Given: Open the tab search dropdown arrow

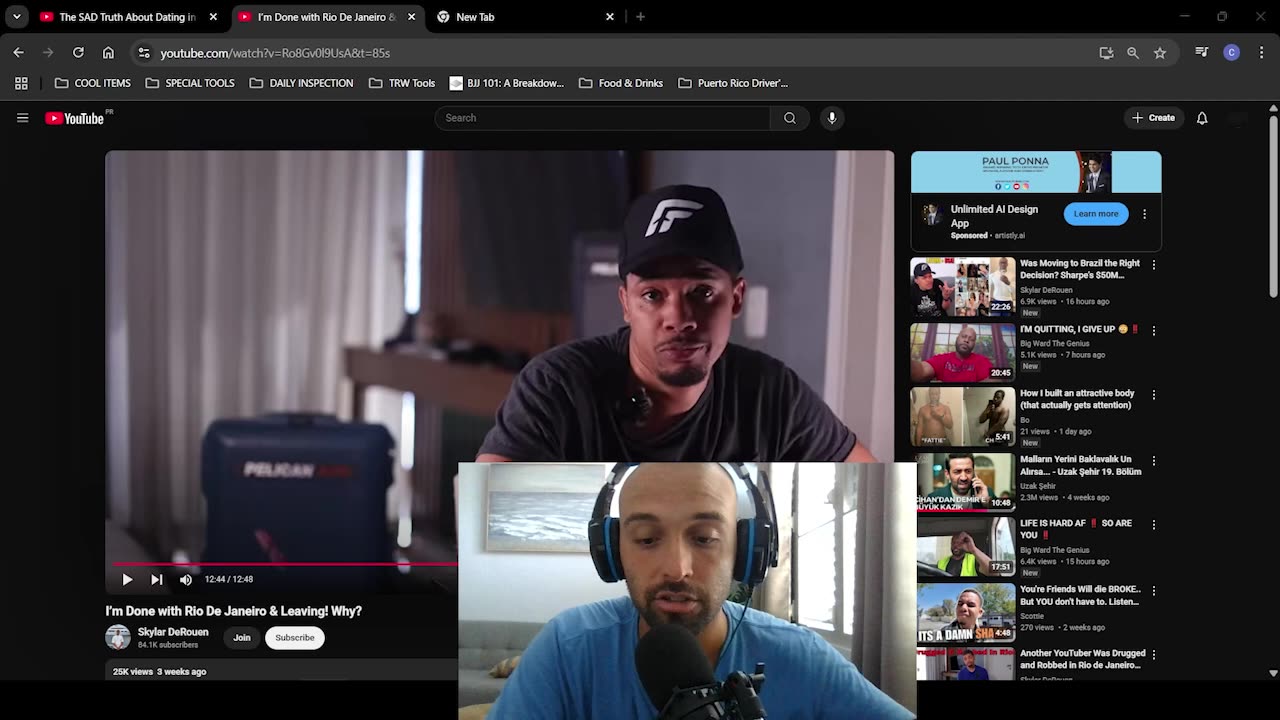Looking at the screenshot, I should pyautogui.click(x=17, y=17).
